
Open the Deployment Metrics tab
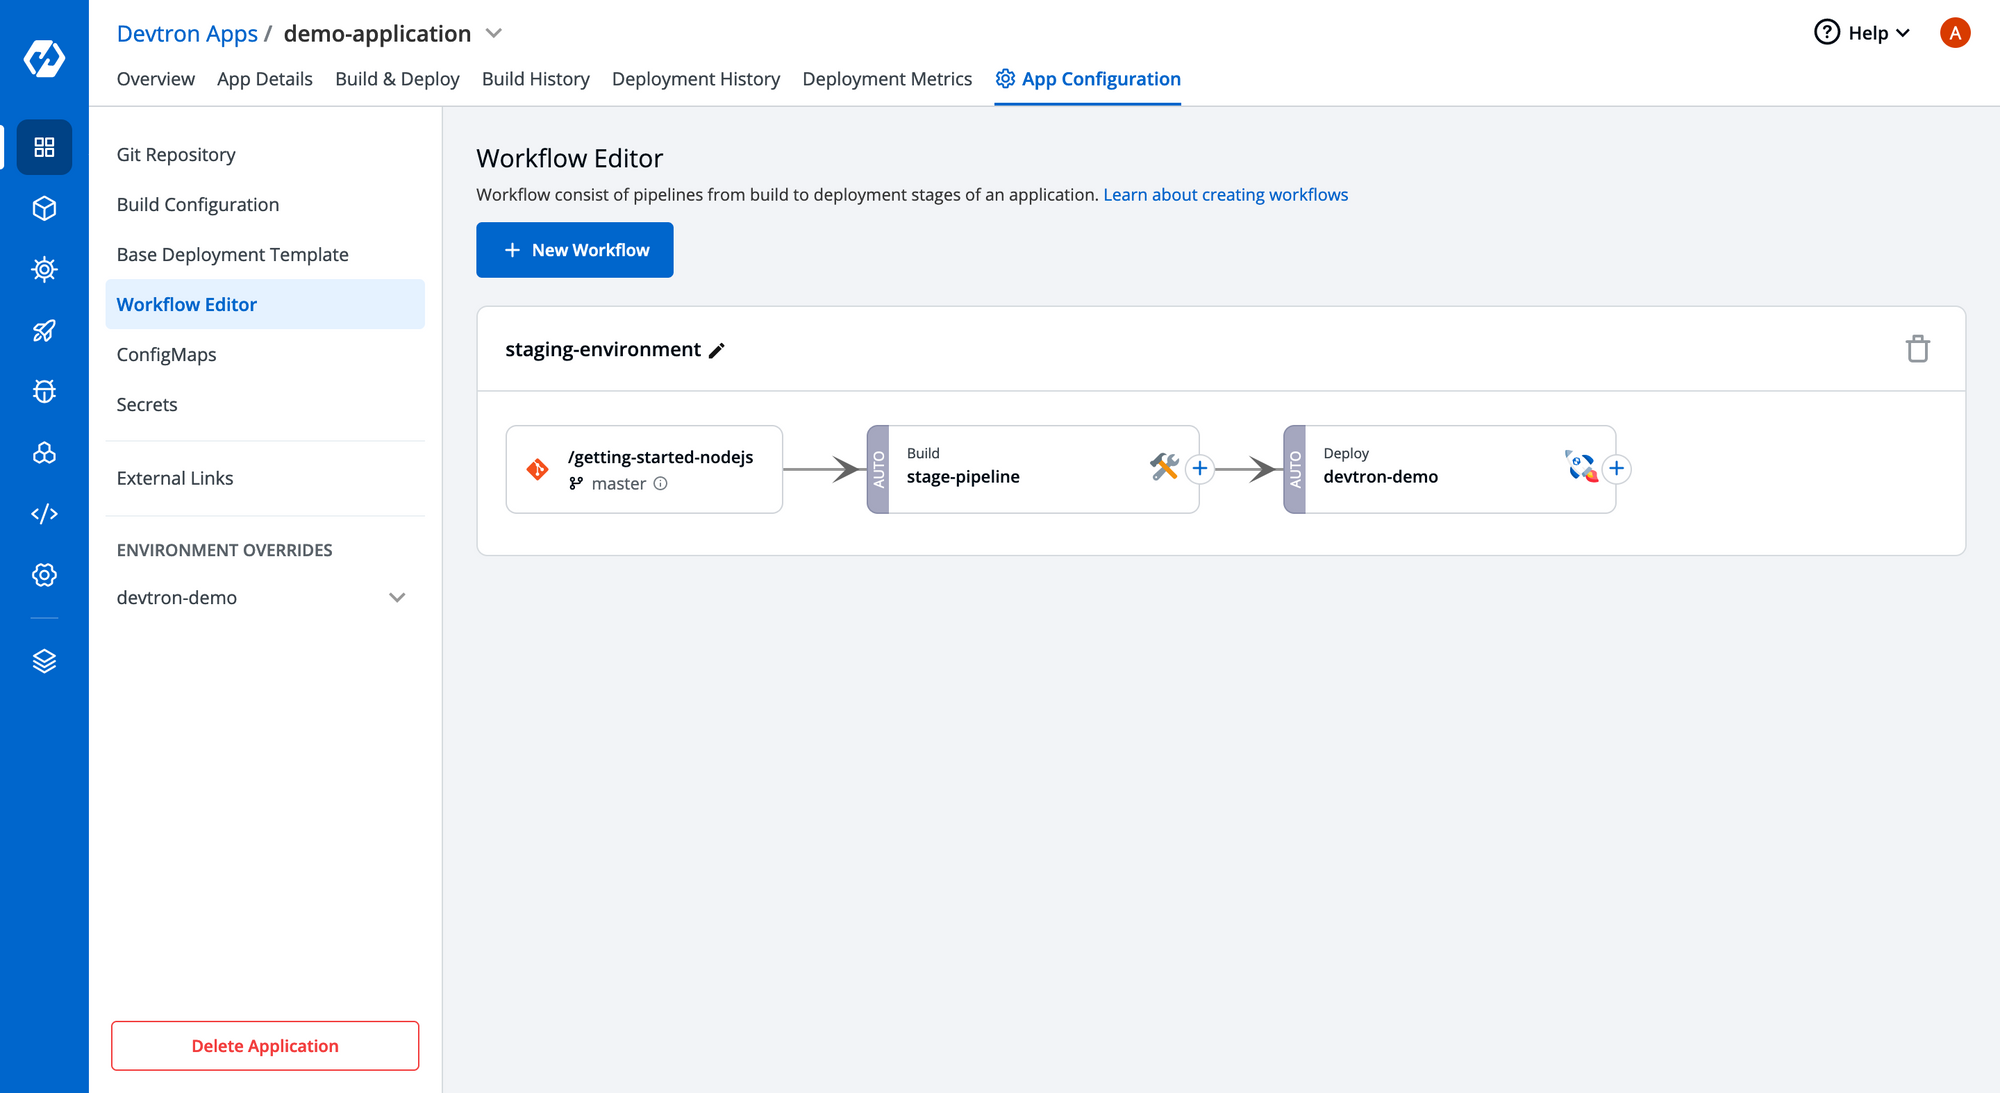[886, 79]
